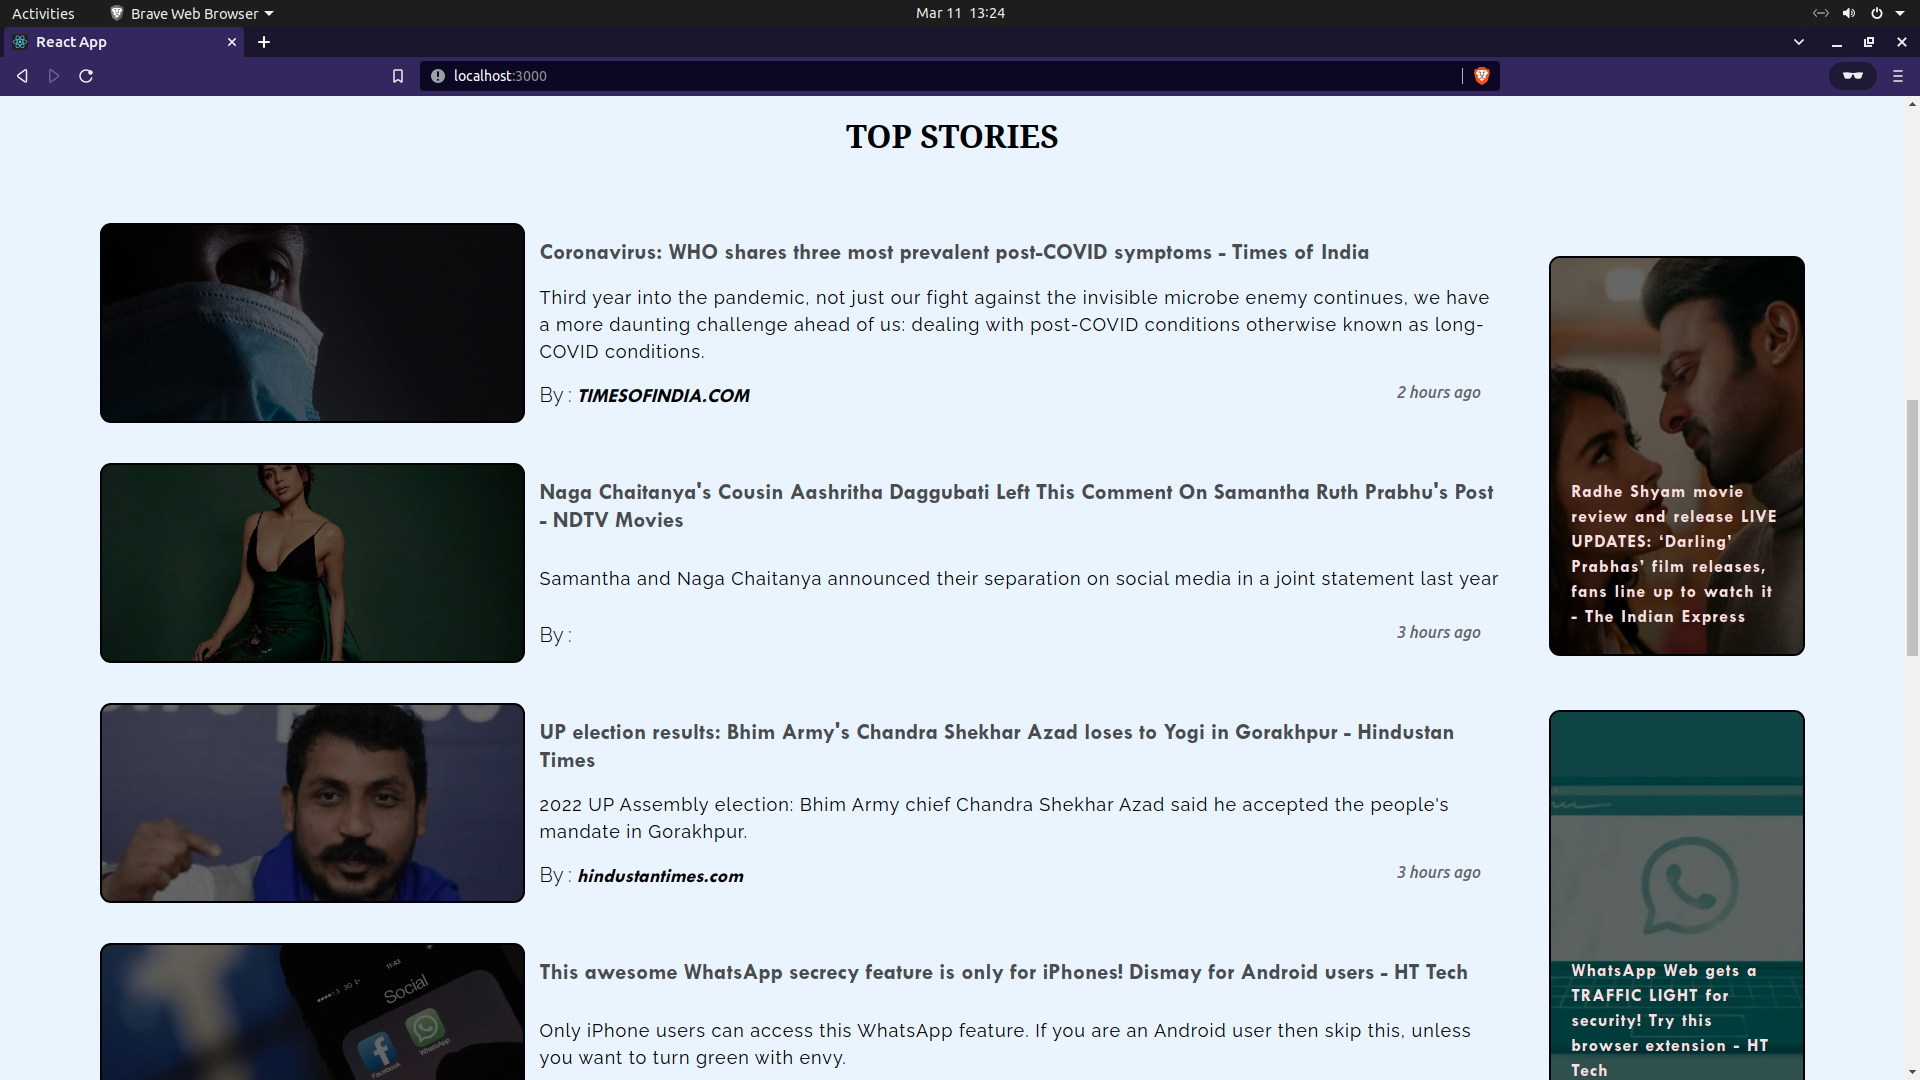
Task: Open the Brave hamburger menu icon
Action: pyautogui.click(x=1897, y=76)
